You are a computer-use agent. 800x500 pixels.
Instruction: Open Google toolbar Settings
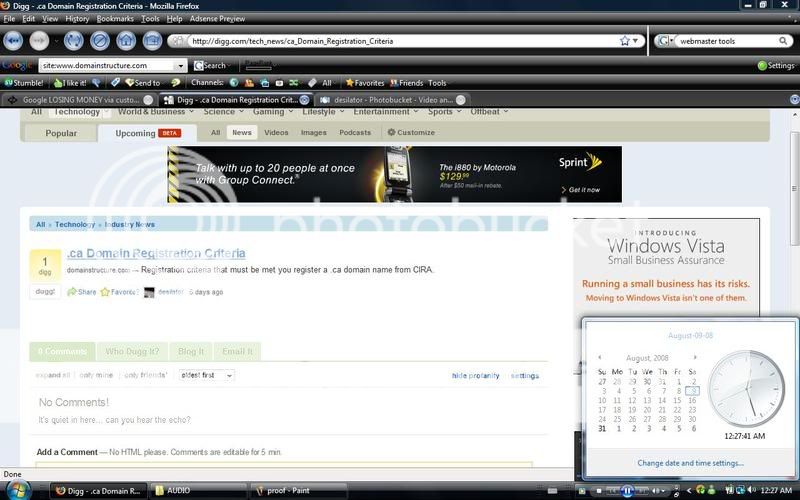pos(776,65)
